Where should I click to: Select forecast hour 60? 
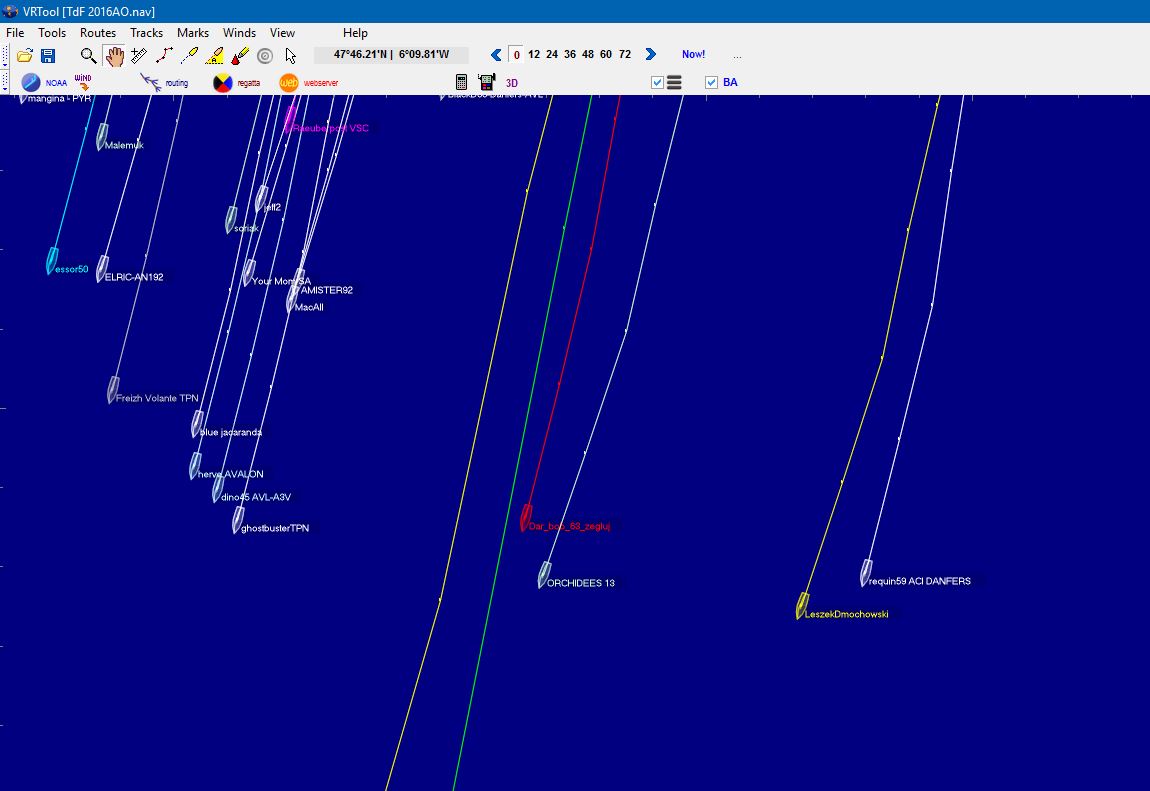coord(606,54)
